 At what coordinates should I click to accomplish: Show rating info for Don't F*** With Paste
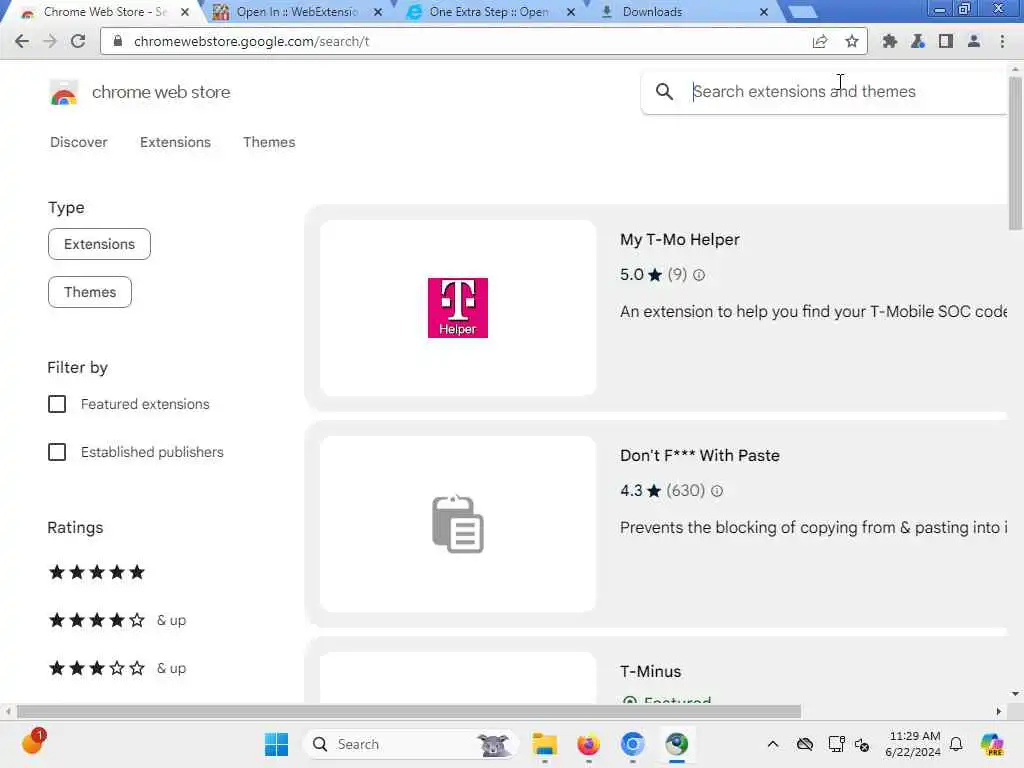(x=717, y=491)
